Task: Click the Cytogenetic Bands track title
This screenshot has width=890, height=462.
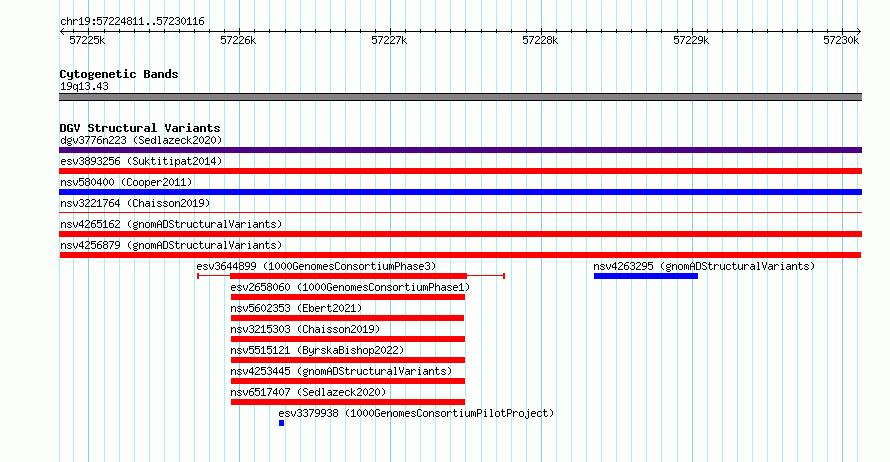Action: pos(119,74)
